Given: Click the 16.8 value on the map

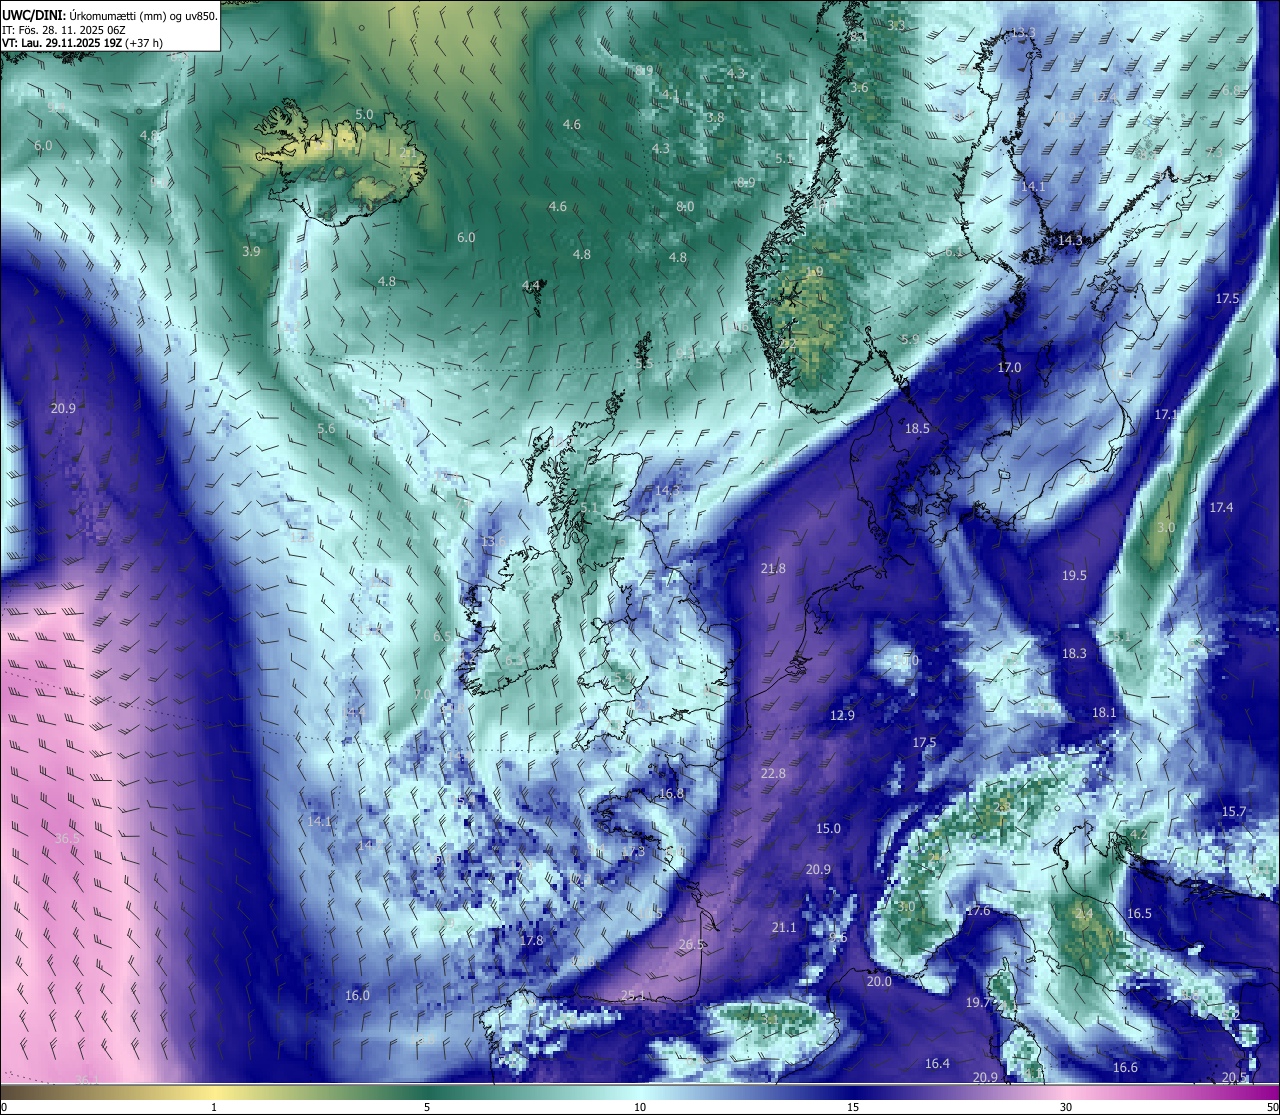Looking at the screenshot, I should tap(671, 794).
